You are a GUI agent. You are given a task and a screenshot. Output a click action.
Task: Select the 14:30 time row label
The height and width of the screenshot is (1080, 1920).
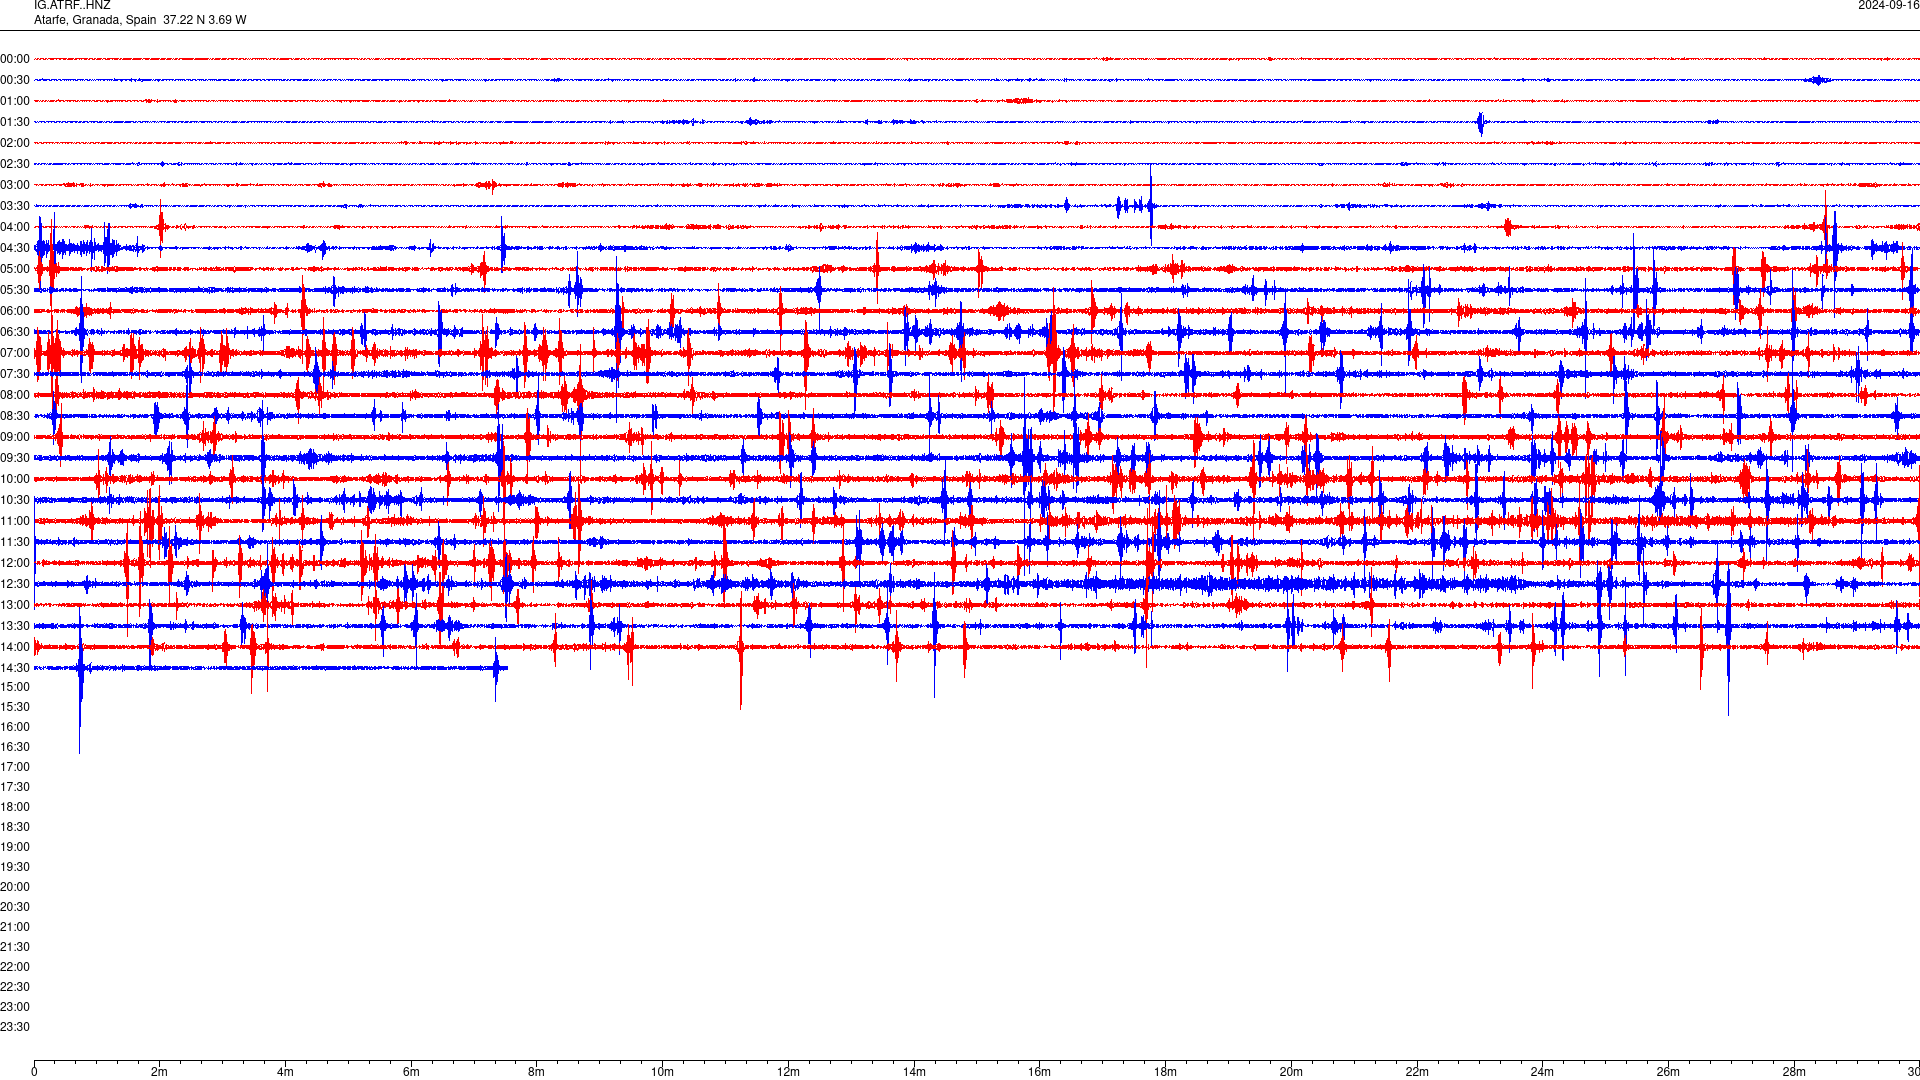pyautogui.click(x=15, y=668)
